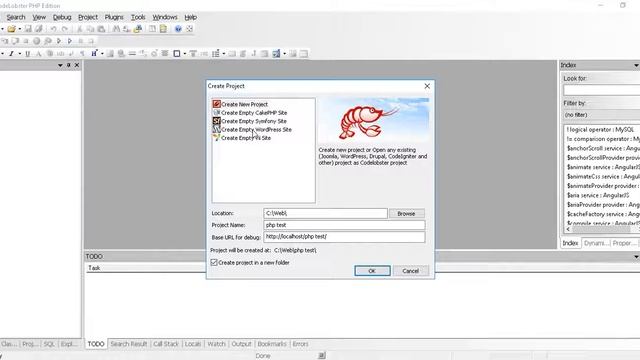Click the blue form checkbox icon
640x360 pixels.
(x=276, y=53)
